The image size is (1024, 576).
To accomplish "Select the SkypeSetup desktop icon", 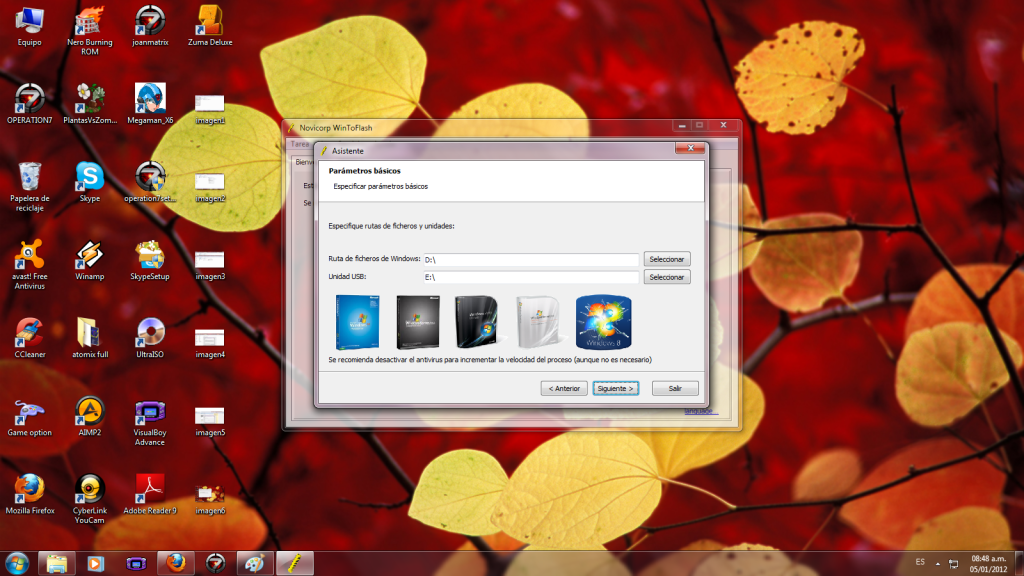I will click(x=150, y=260).
